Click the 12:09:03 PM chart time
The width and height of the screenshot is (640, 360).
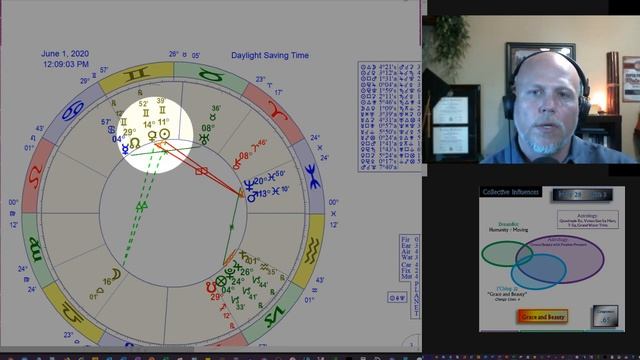point(66,64)
